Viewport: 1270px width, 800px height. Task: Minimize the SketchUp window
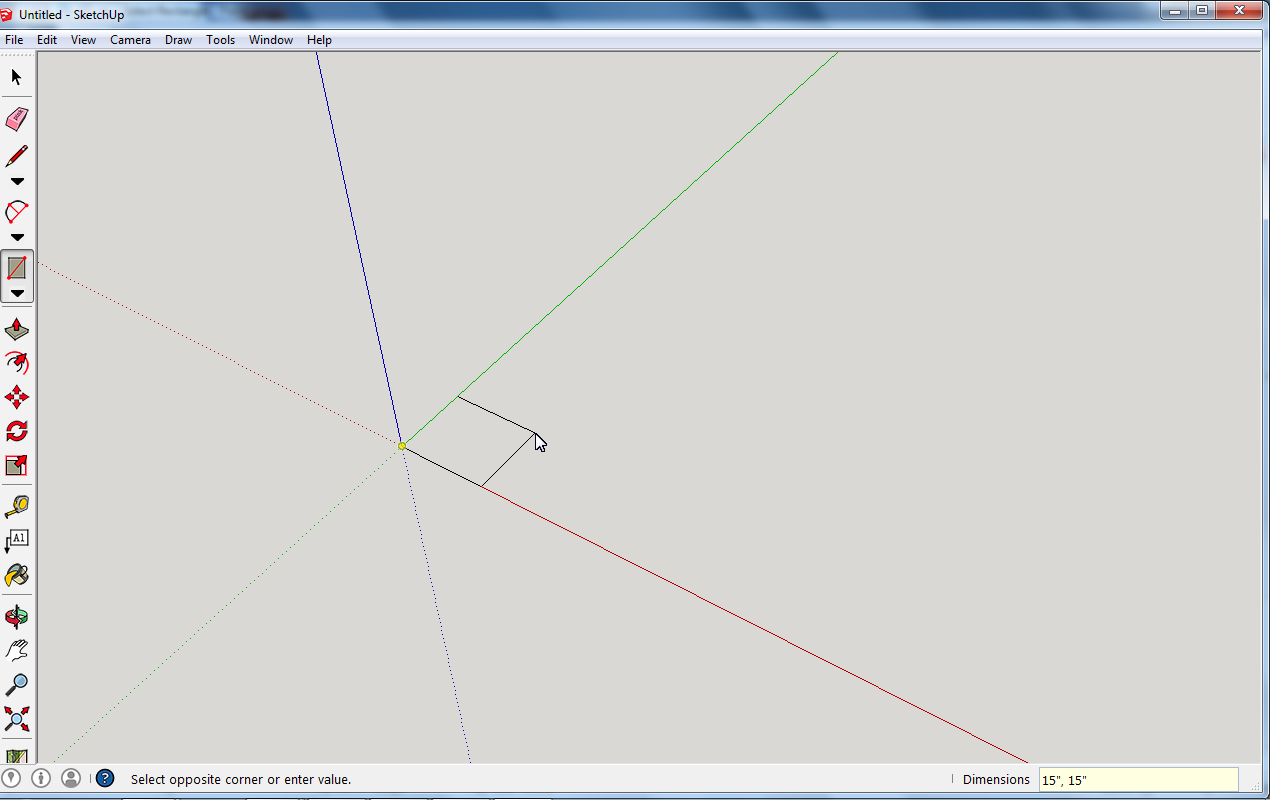(x=1174, y=10)
